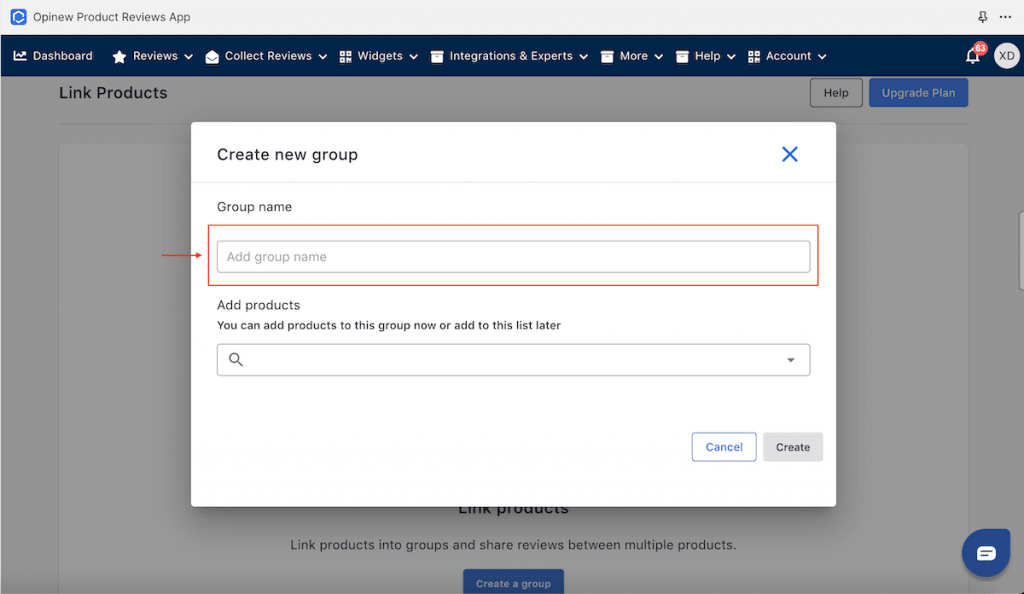Image resolution: width=1024 pixels, height=594 pixels.
Task: Click the Cancel button
Action: [724, 447]
